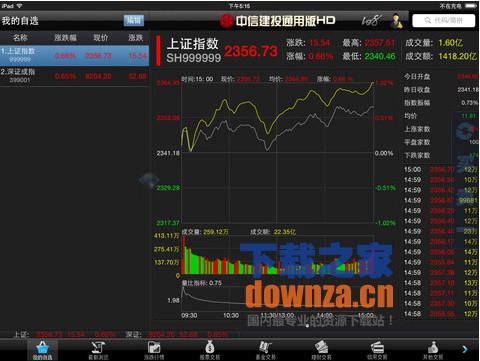This screenshot has height=361, width=480.
Task: Open the 股票交易 money bag tab
Action: coord(210,350)
